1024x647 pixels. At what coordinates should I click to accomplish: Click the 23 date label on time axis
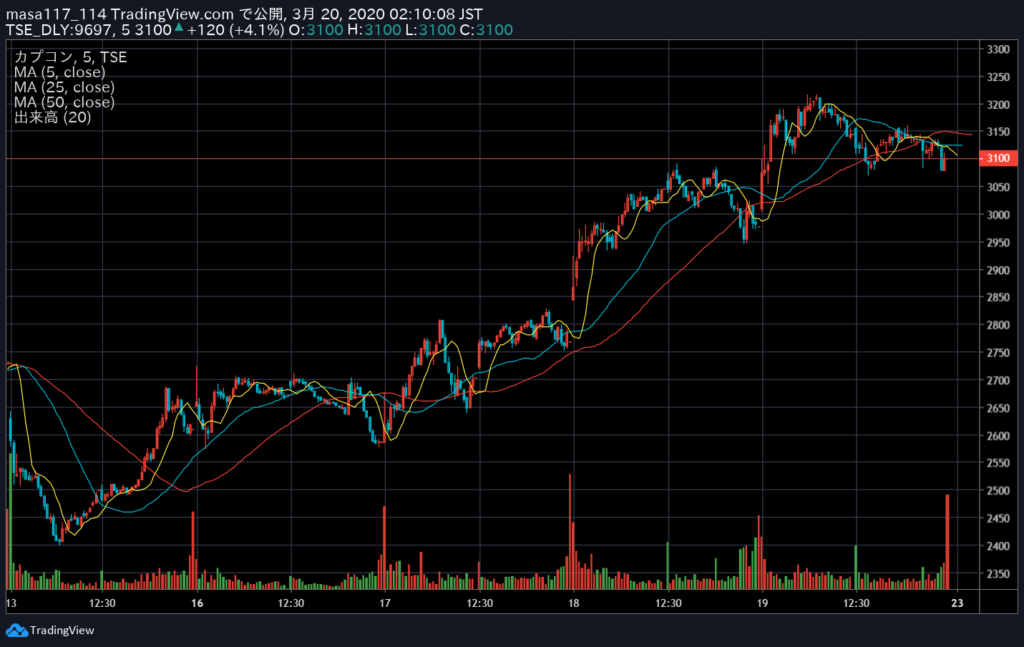[x=957, y=603]
